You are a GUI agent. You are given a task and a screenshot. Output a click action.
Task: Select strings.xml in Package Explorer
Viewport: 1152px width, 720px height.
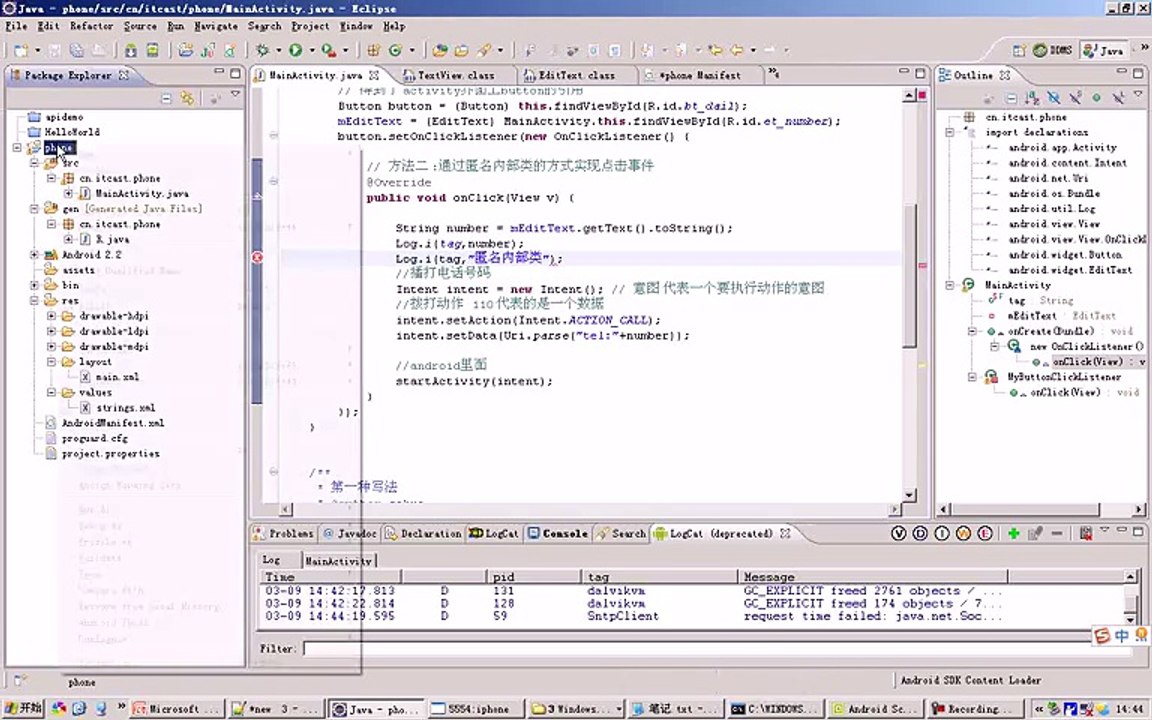point(126,408)
